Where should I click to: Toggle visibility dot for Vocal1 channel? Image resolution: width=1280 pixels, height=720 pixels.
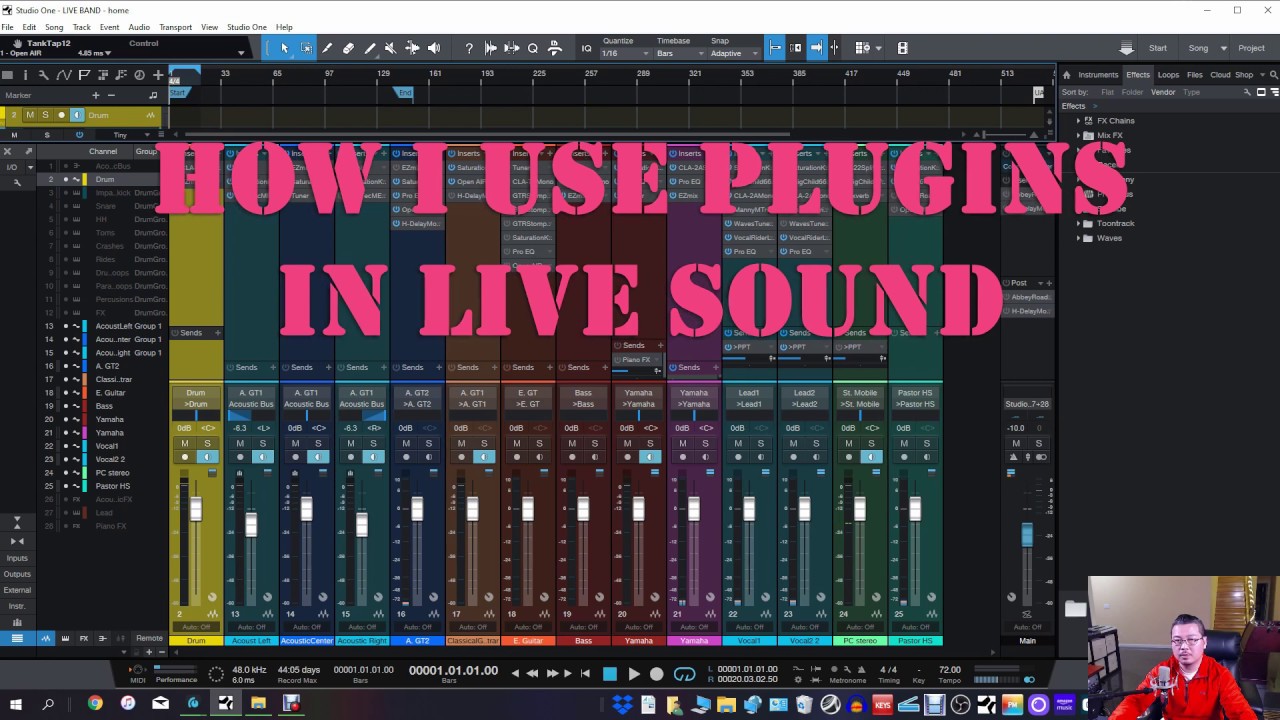tap(65, 446)
